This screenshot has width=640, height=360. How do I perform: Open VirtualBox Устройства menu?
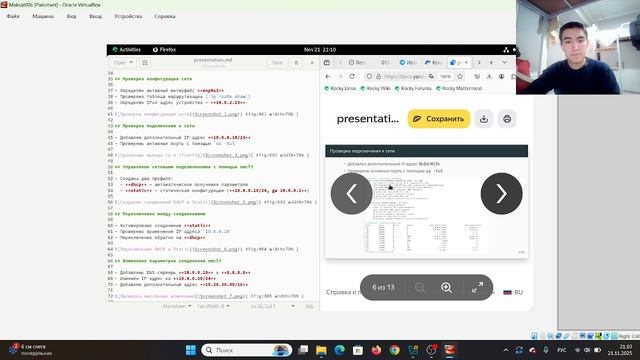(128, 16)
